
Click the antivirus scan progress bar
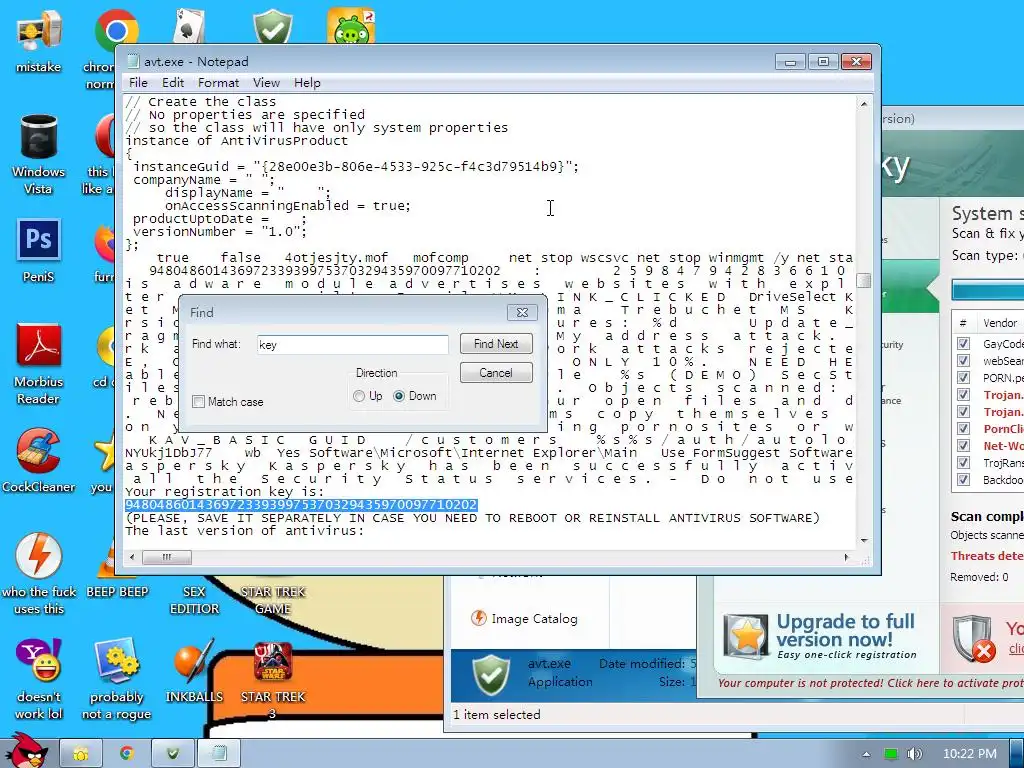[987, 290]
